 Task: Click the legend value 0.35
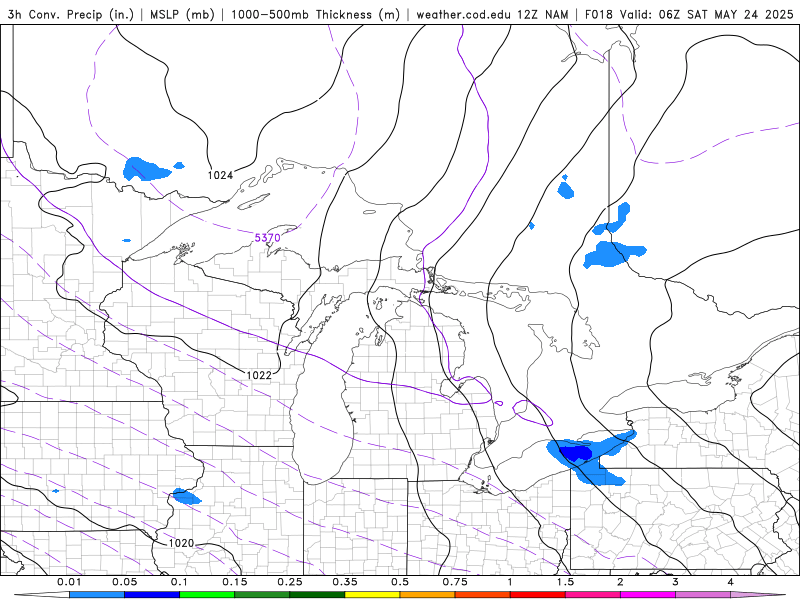(345, 582)
